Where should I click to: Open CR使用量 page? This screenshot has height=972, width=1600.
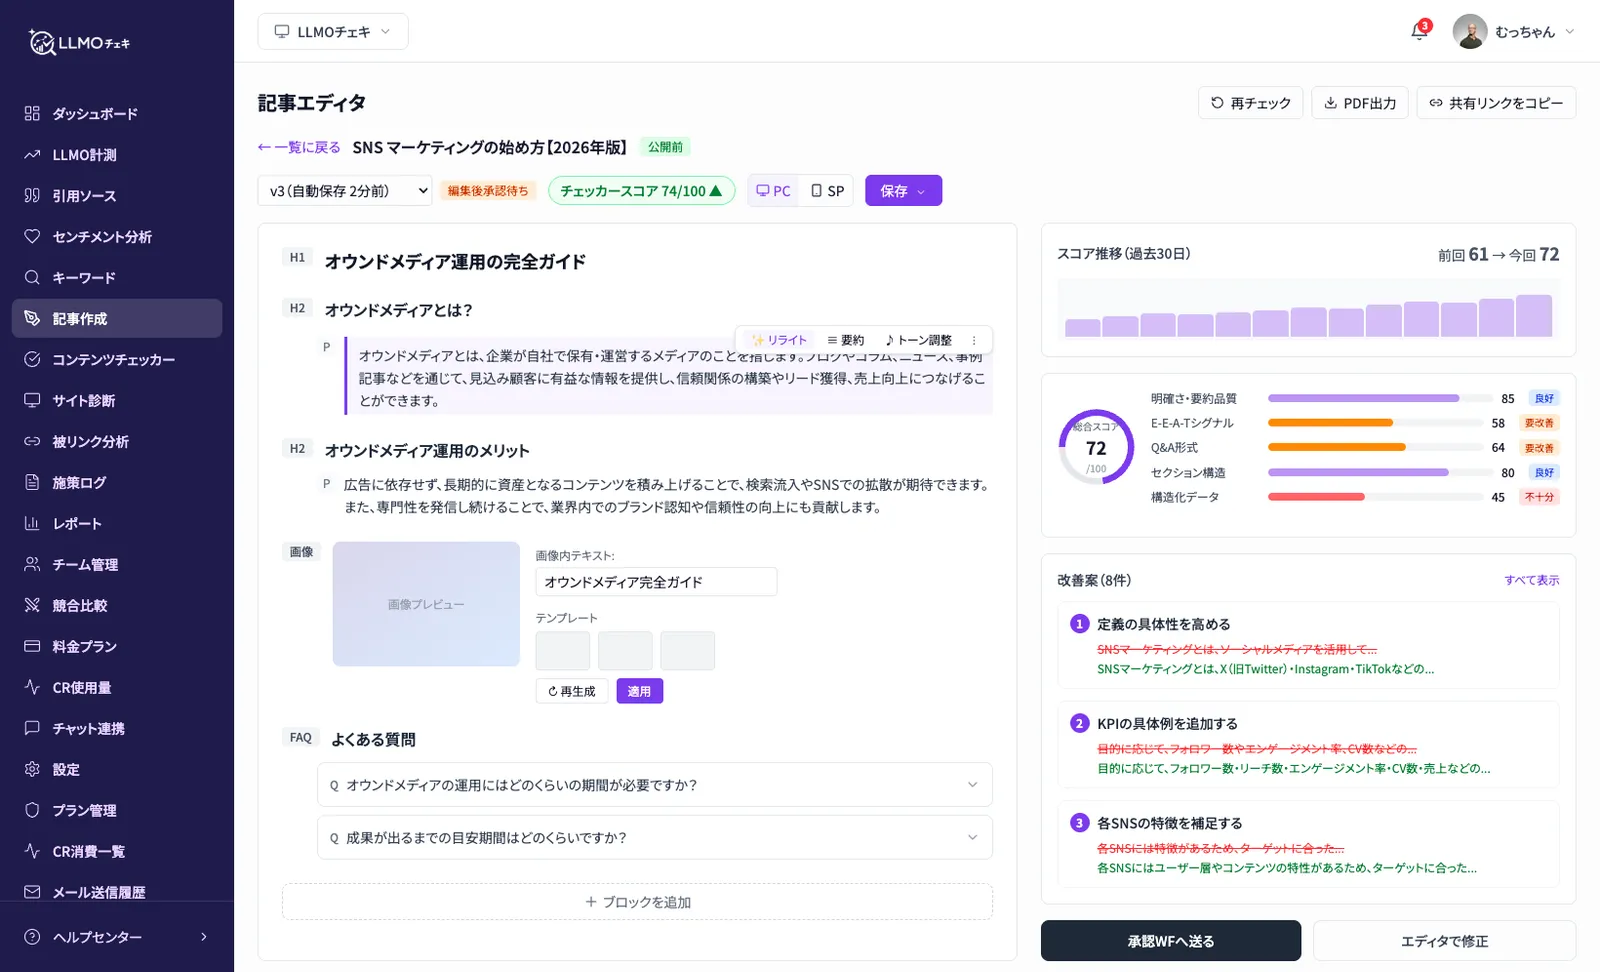point(117,688)
